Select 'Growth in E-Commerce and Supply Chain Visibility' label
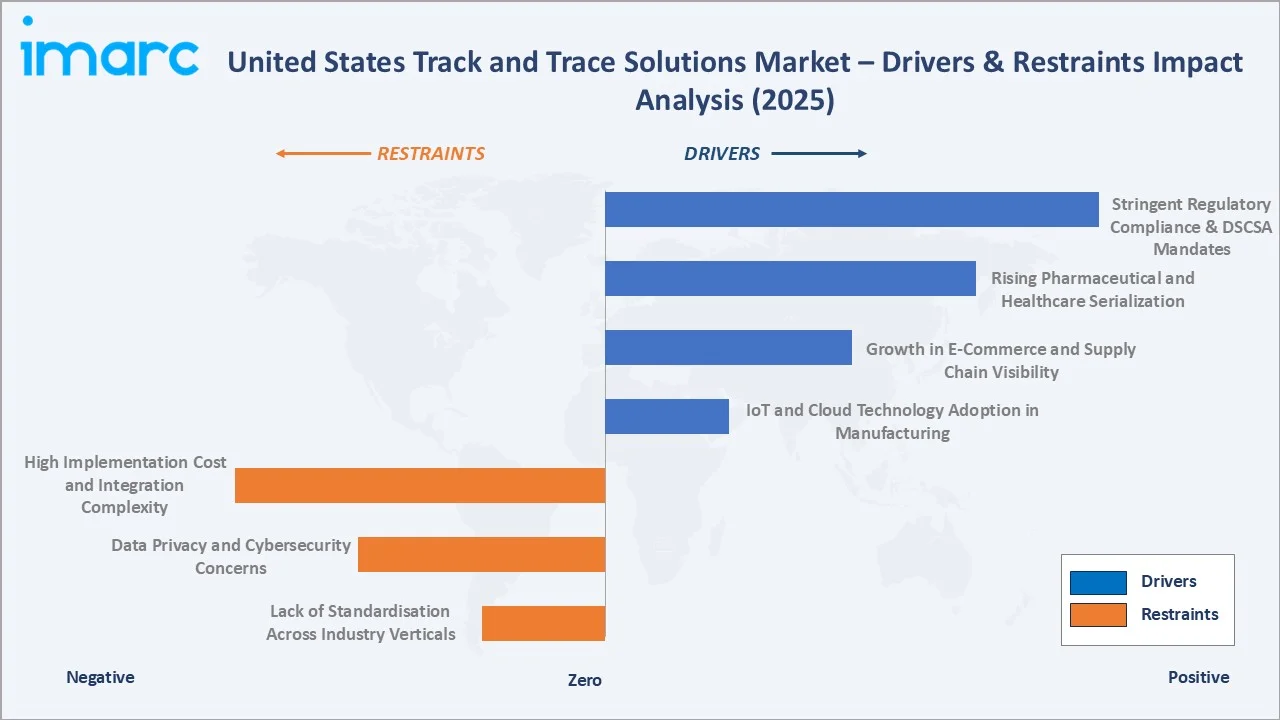1280x720 pixels. (1001, 360)
